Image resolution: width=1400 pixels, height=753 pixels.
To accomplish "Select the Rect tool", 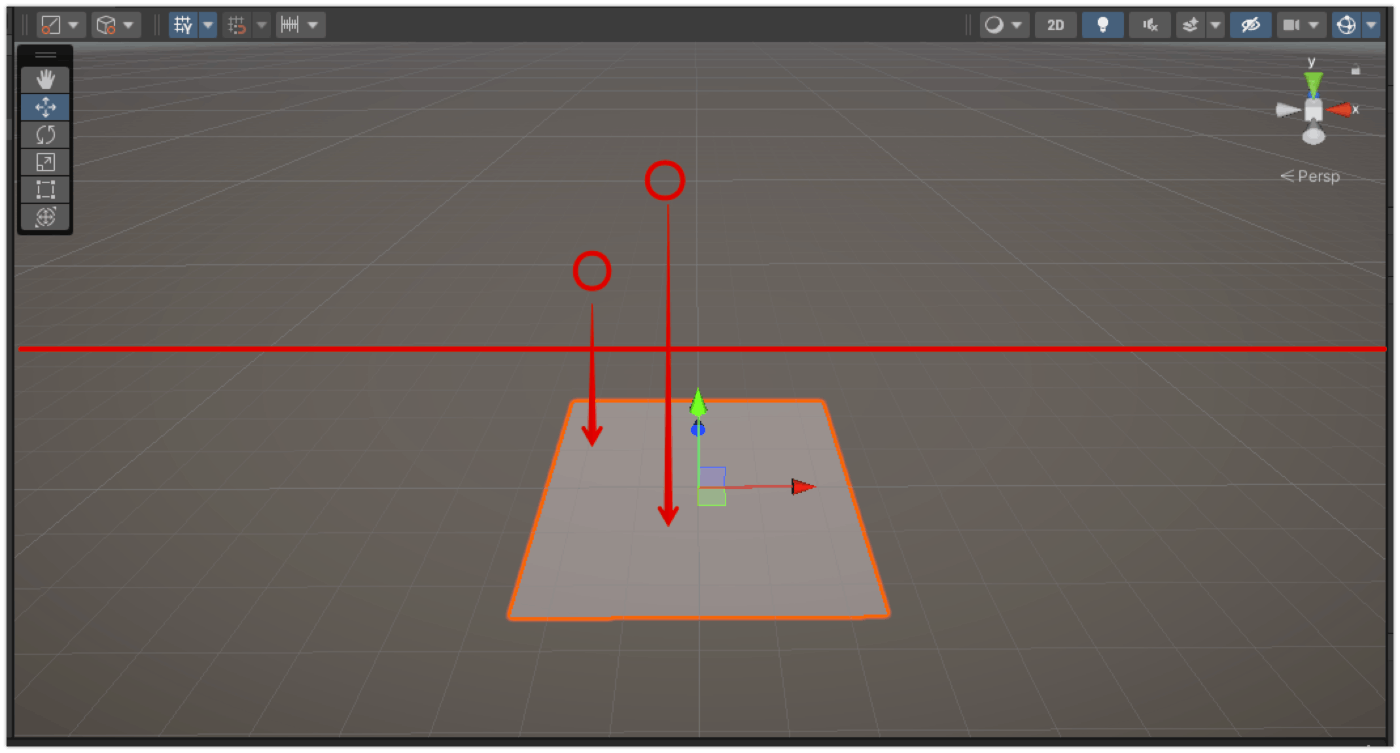I will point(45,189).
